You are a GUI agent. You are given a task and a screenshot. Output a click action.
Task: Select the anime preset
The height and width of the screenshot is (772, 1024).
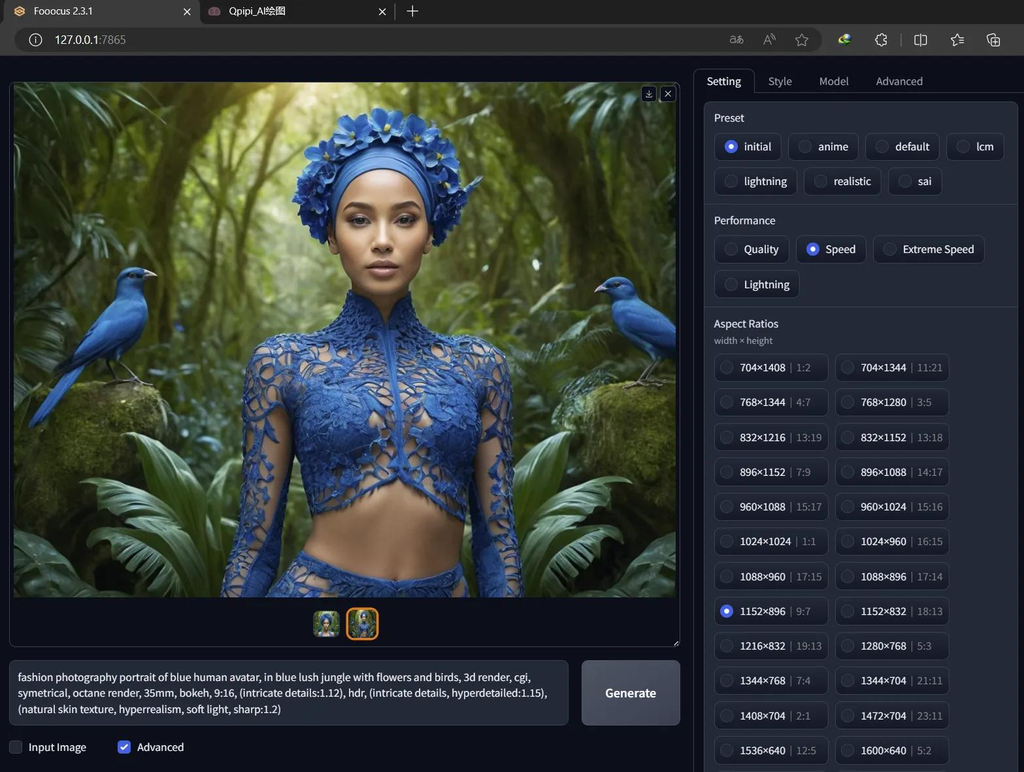click(x=823, y=146)
